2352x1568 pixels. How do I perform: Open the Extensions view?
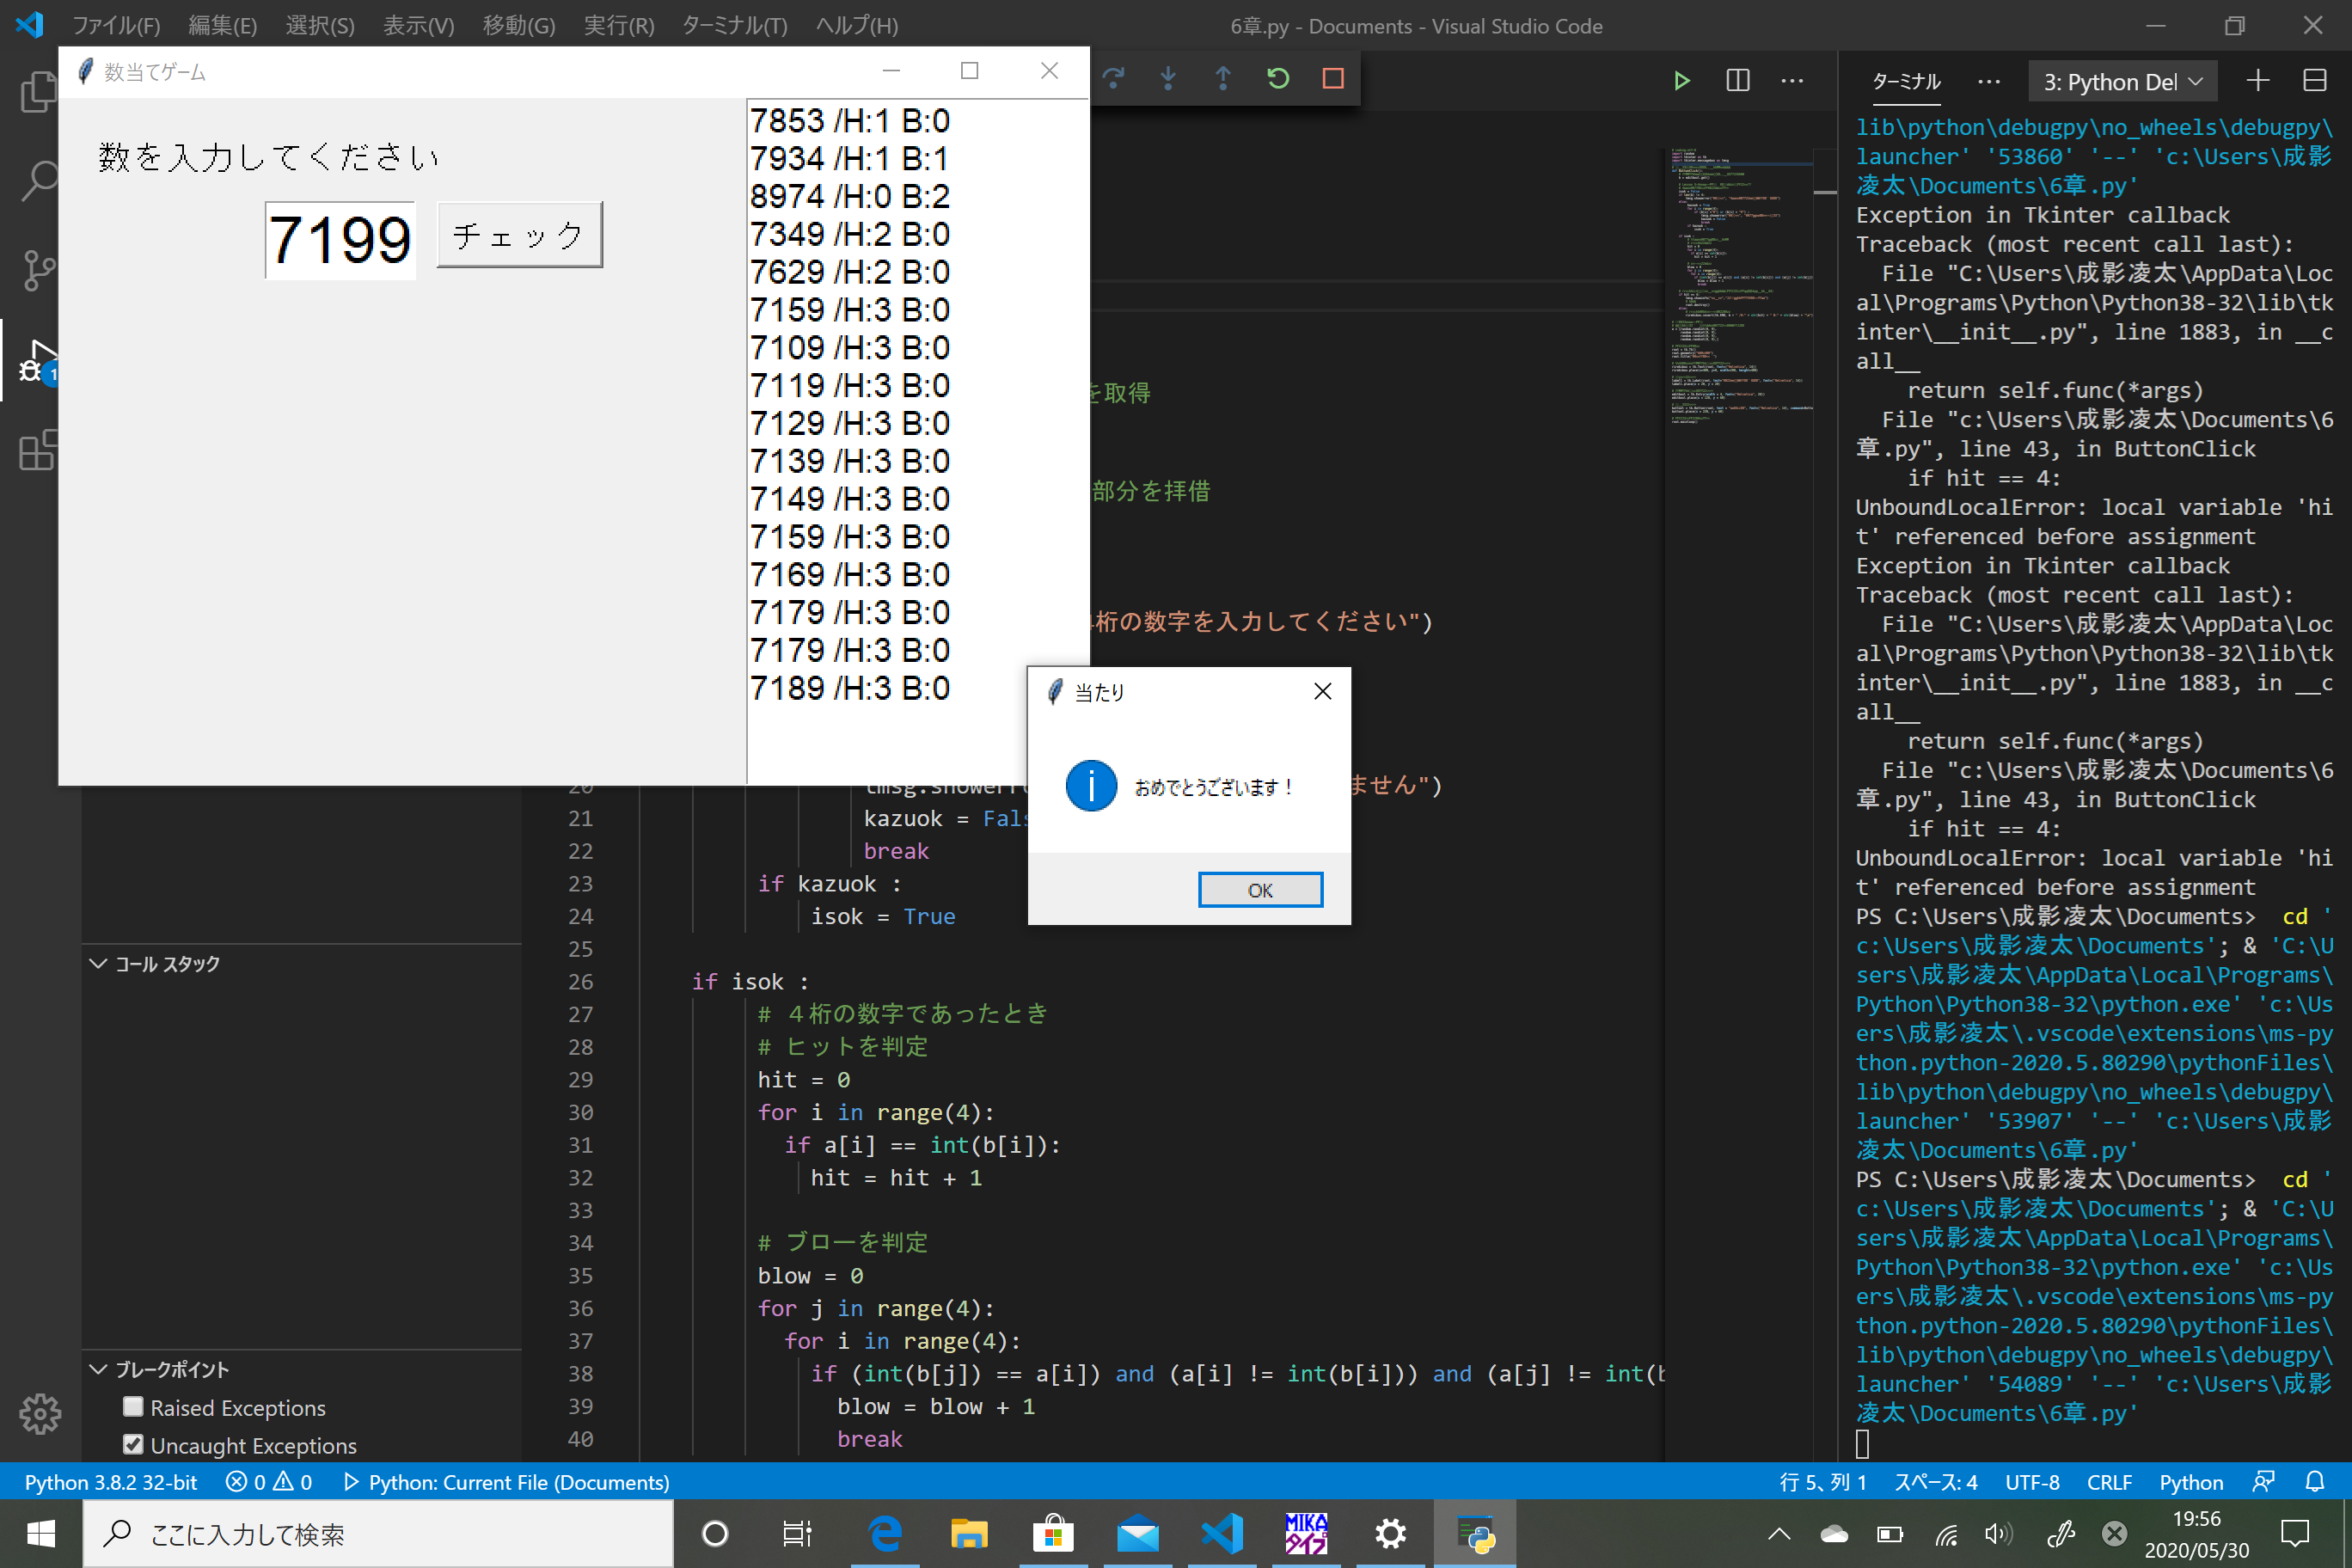click(38, 450)
